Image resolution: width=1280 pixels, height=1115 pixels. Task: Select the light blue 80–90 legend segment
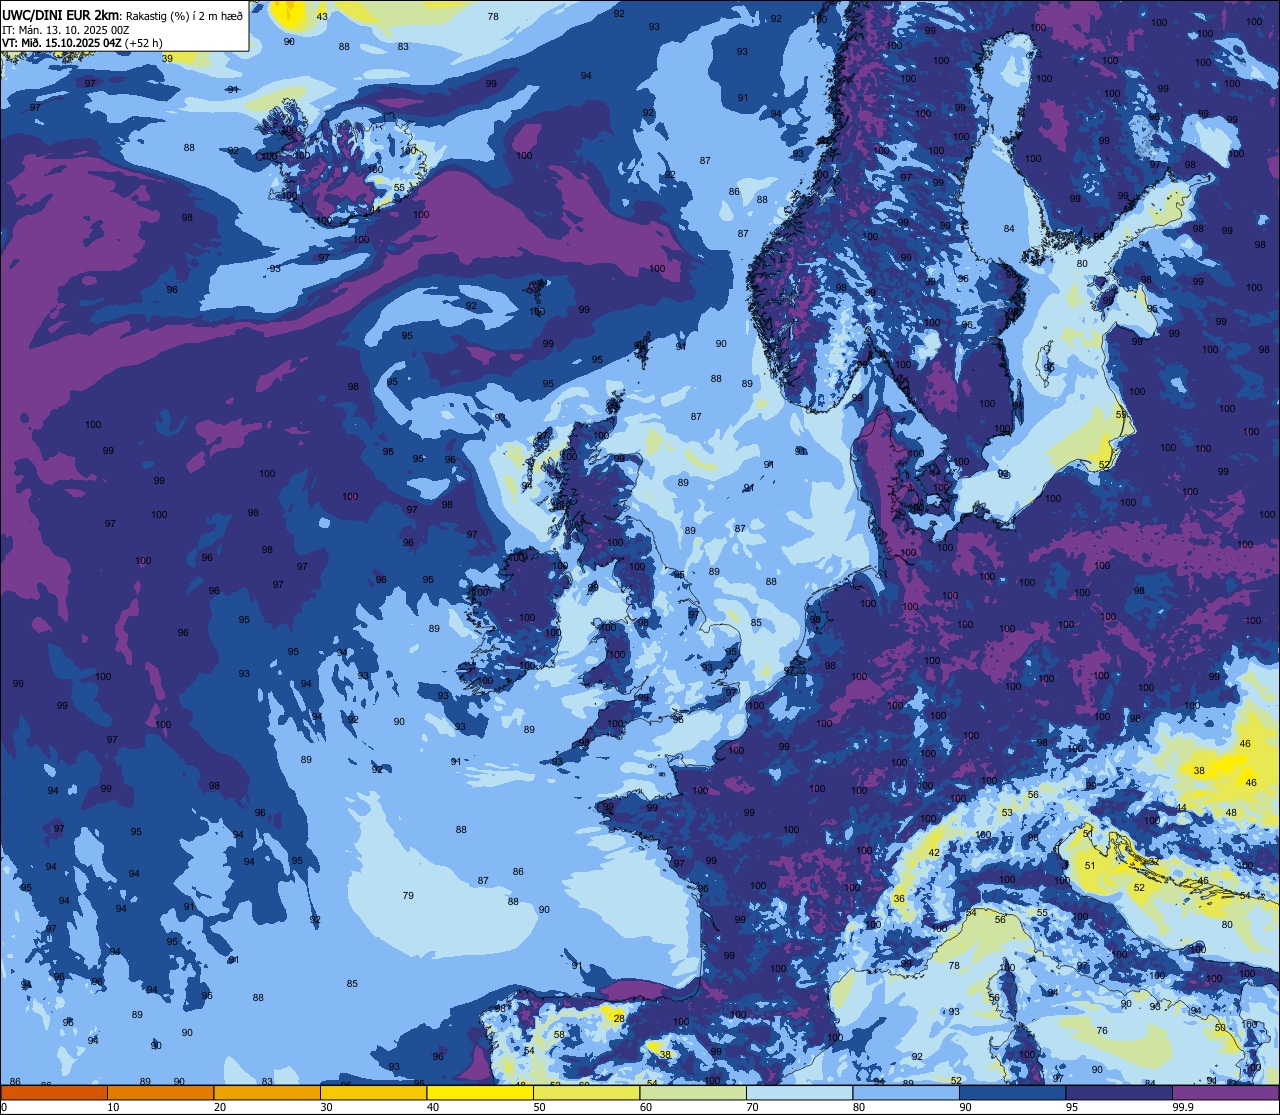click(x=906, y=1093)
